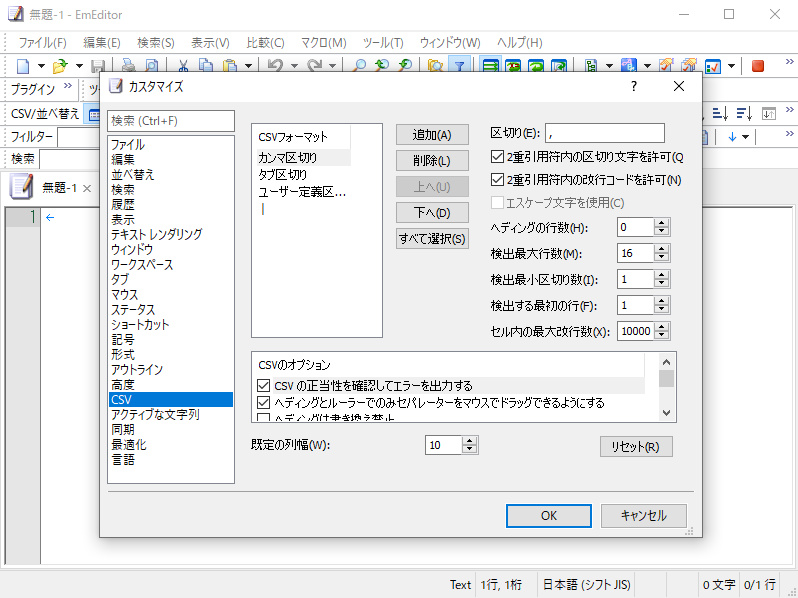
Task: Click the blue down arrow in Filter toolbar
Action: point(732,137)
